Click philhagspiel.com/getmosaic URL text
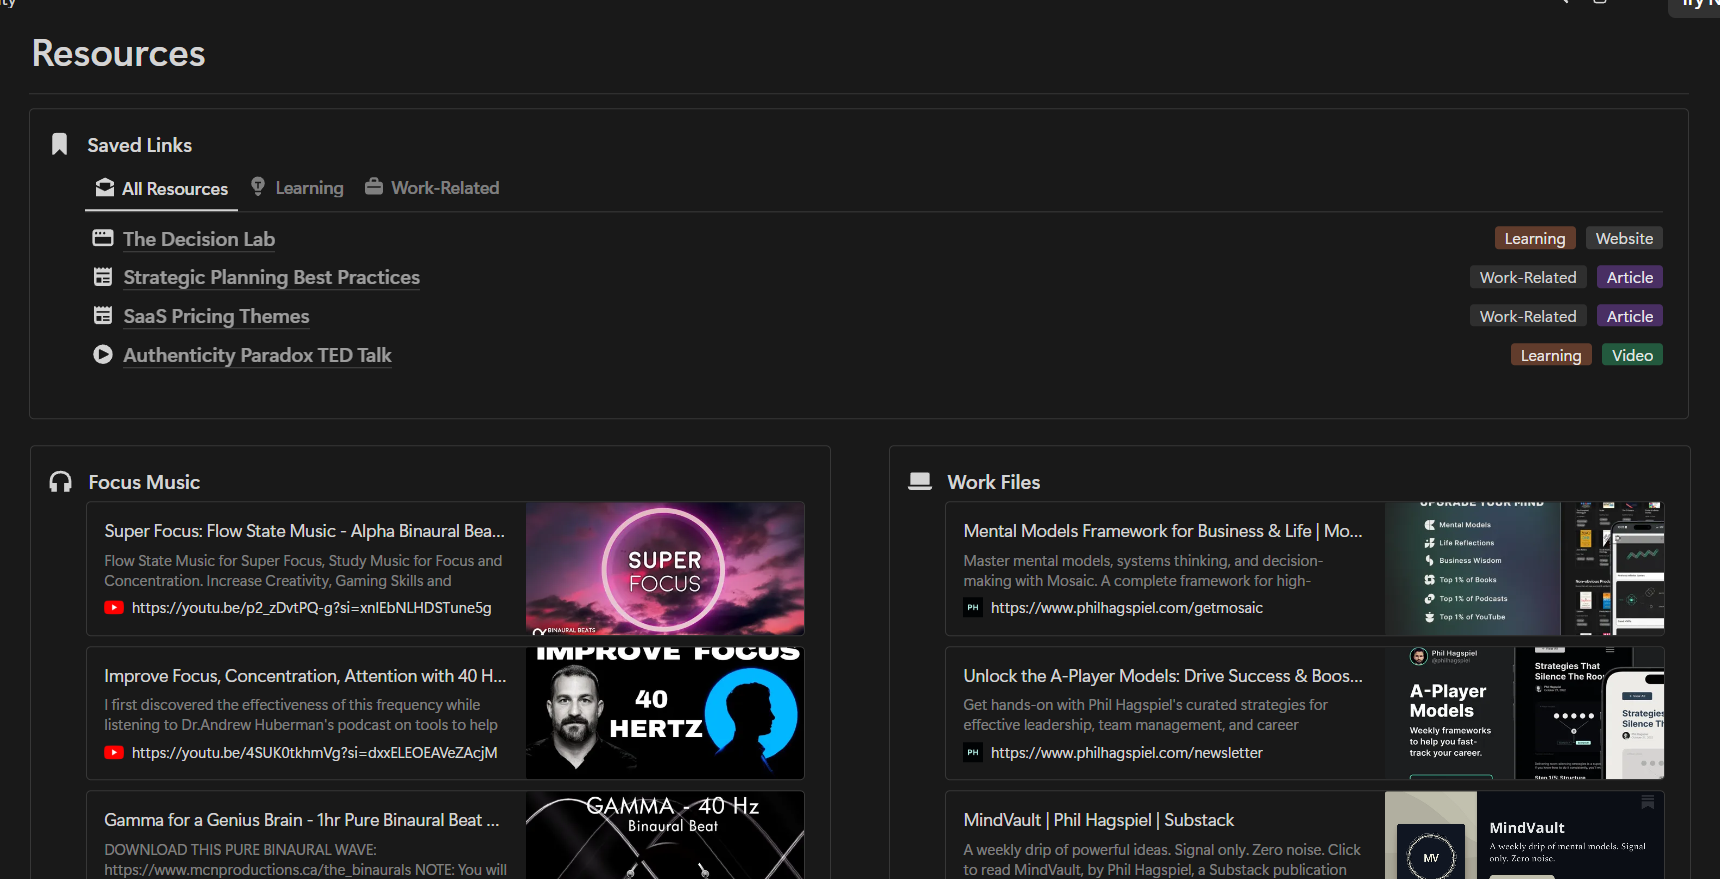 point(1126,608)
